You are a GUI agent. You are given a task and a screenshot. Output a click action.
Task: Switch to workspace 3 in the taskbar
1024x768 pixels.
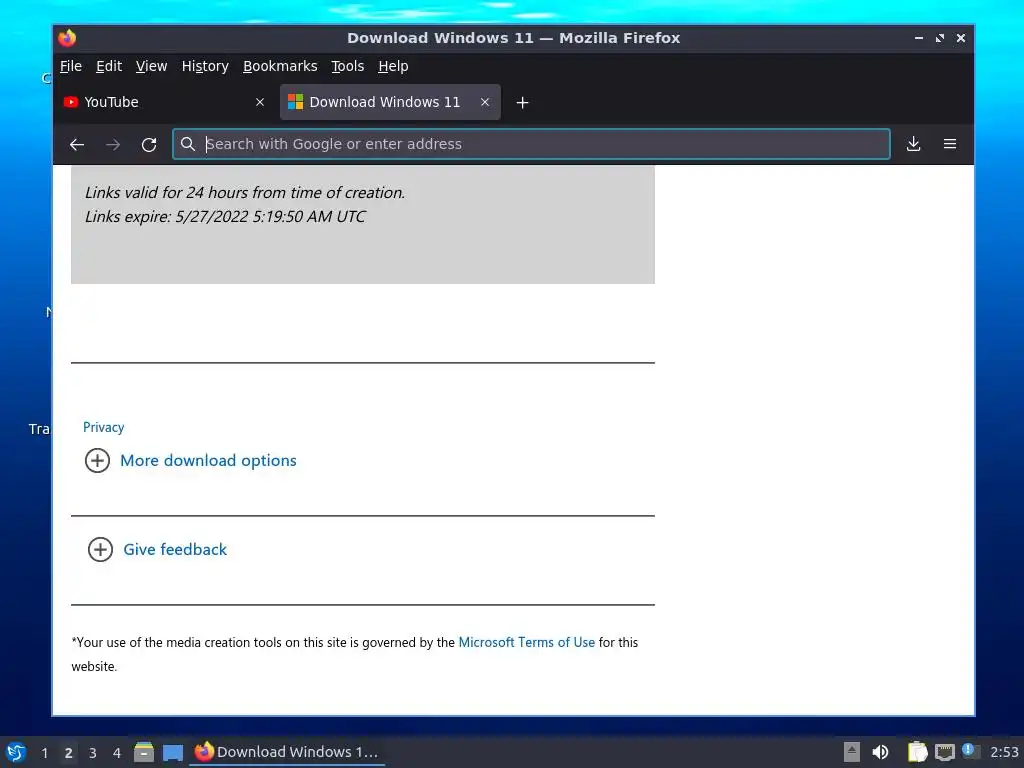pyautogui.click(x=93, y=753)
